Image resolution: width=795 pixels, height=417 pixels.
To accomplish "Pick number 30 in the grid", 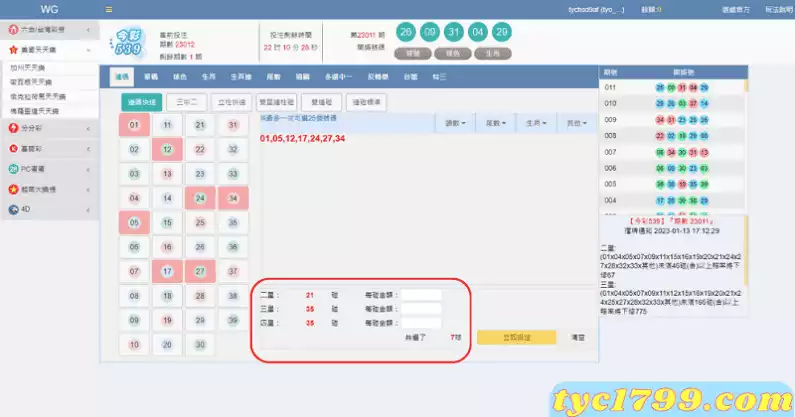I will click(200, 344).
